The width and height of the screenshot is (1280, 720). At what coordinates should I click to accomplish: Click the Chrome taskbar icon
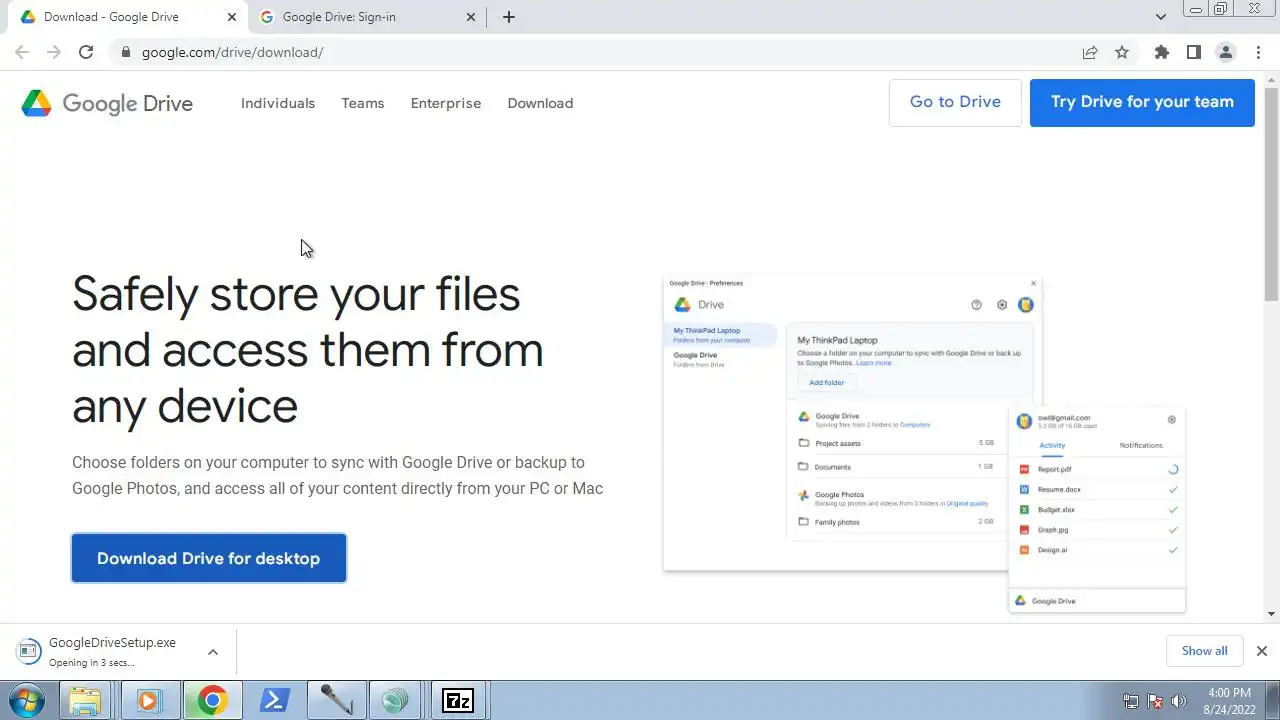coord(211,700)
